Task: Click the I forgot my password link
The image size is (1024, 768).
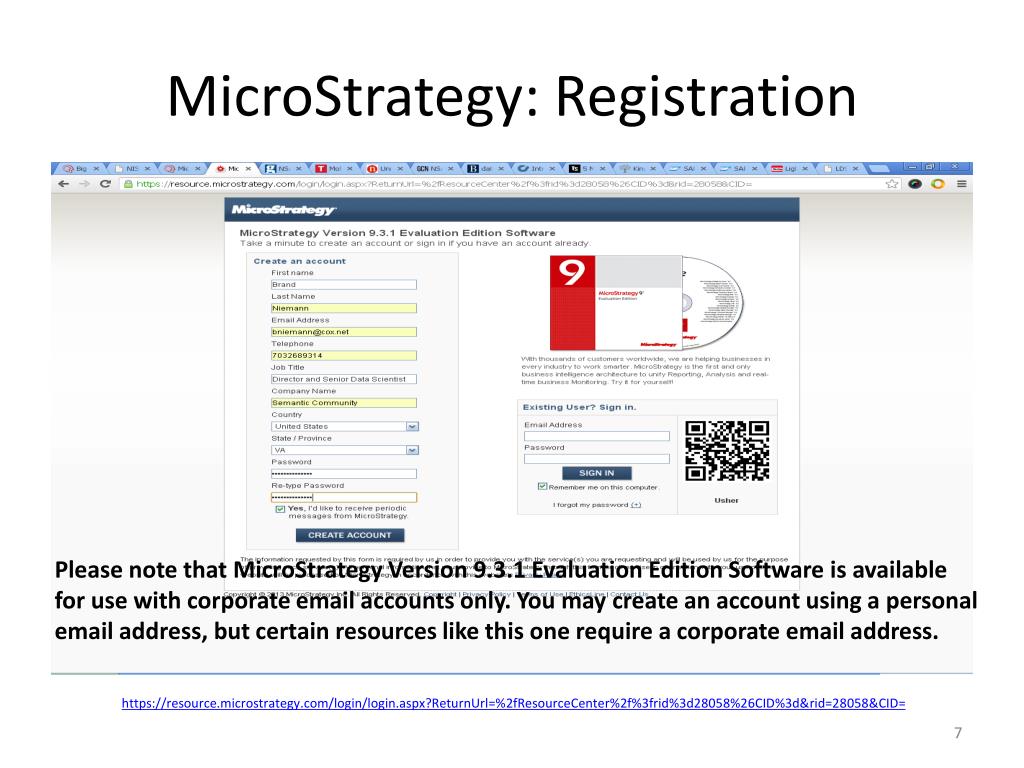Action: point(597,505)
